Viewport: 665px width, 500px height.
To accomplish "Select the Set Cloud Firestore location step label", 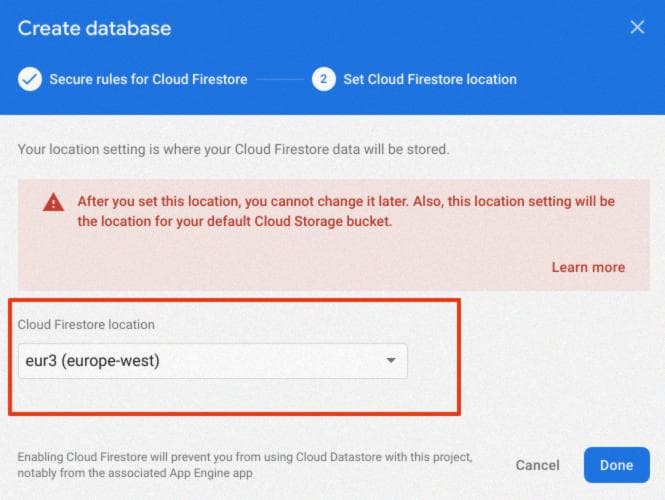I will click(x=430, y=79).
